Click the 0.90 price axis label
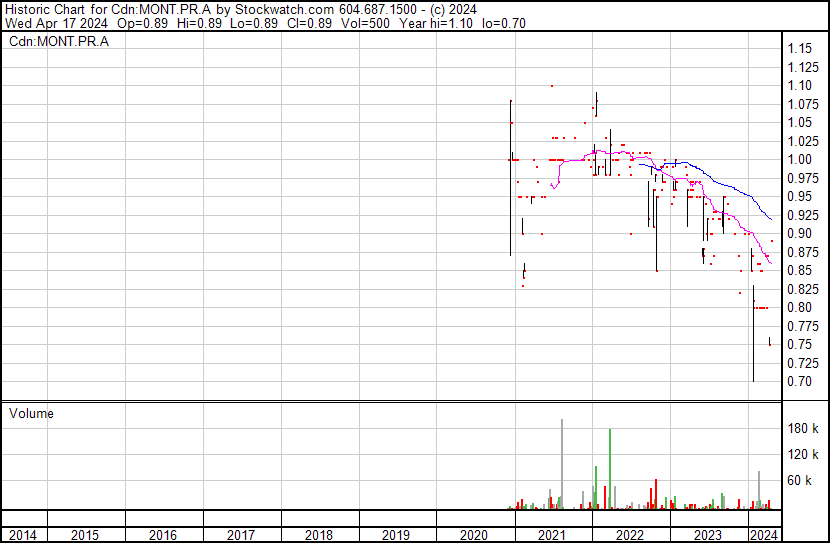Viewport: 830px width, 543px height. [x=799, y=233]
